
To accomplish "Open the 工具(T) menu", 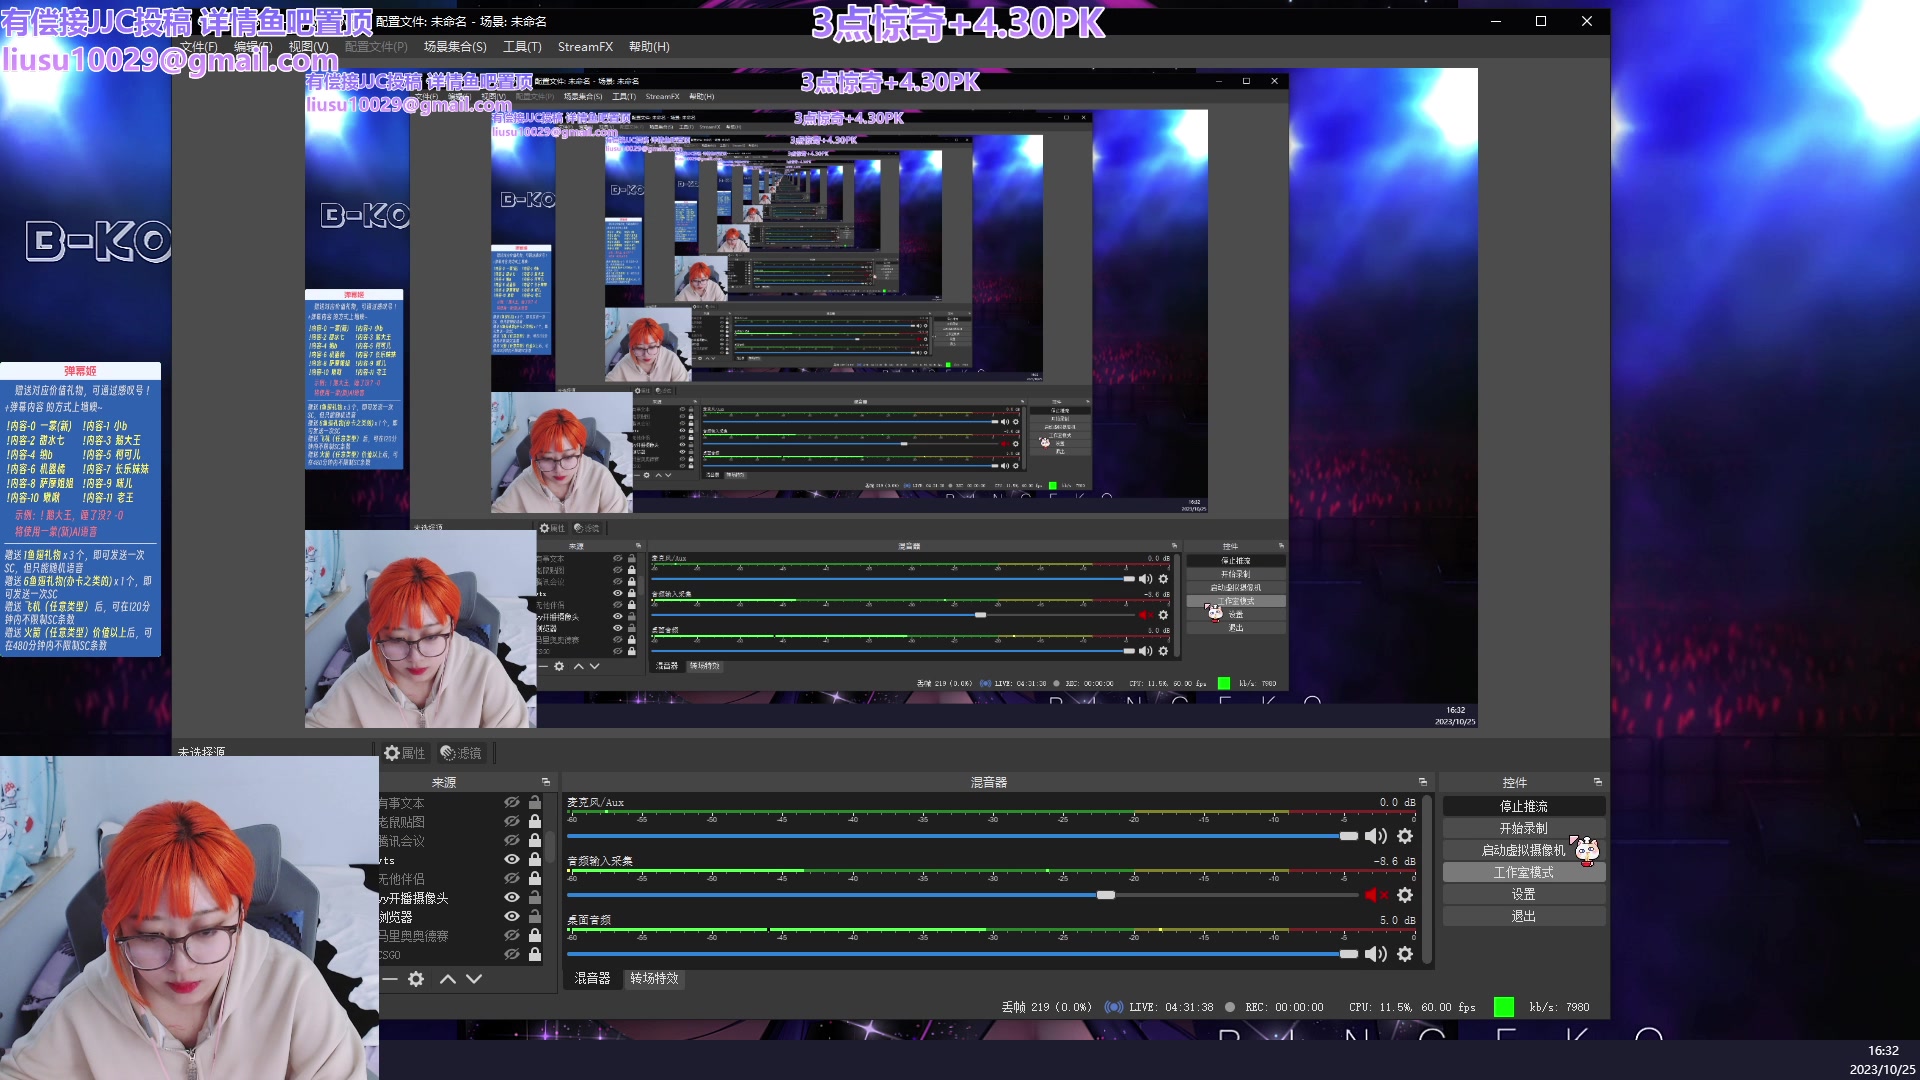I will 521,47.
